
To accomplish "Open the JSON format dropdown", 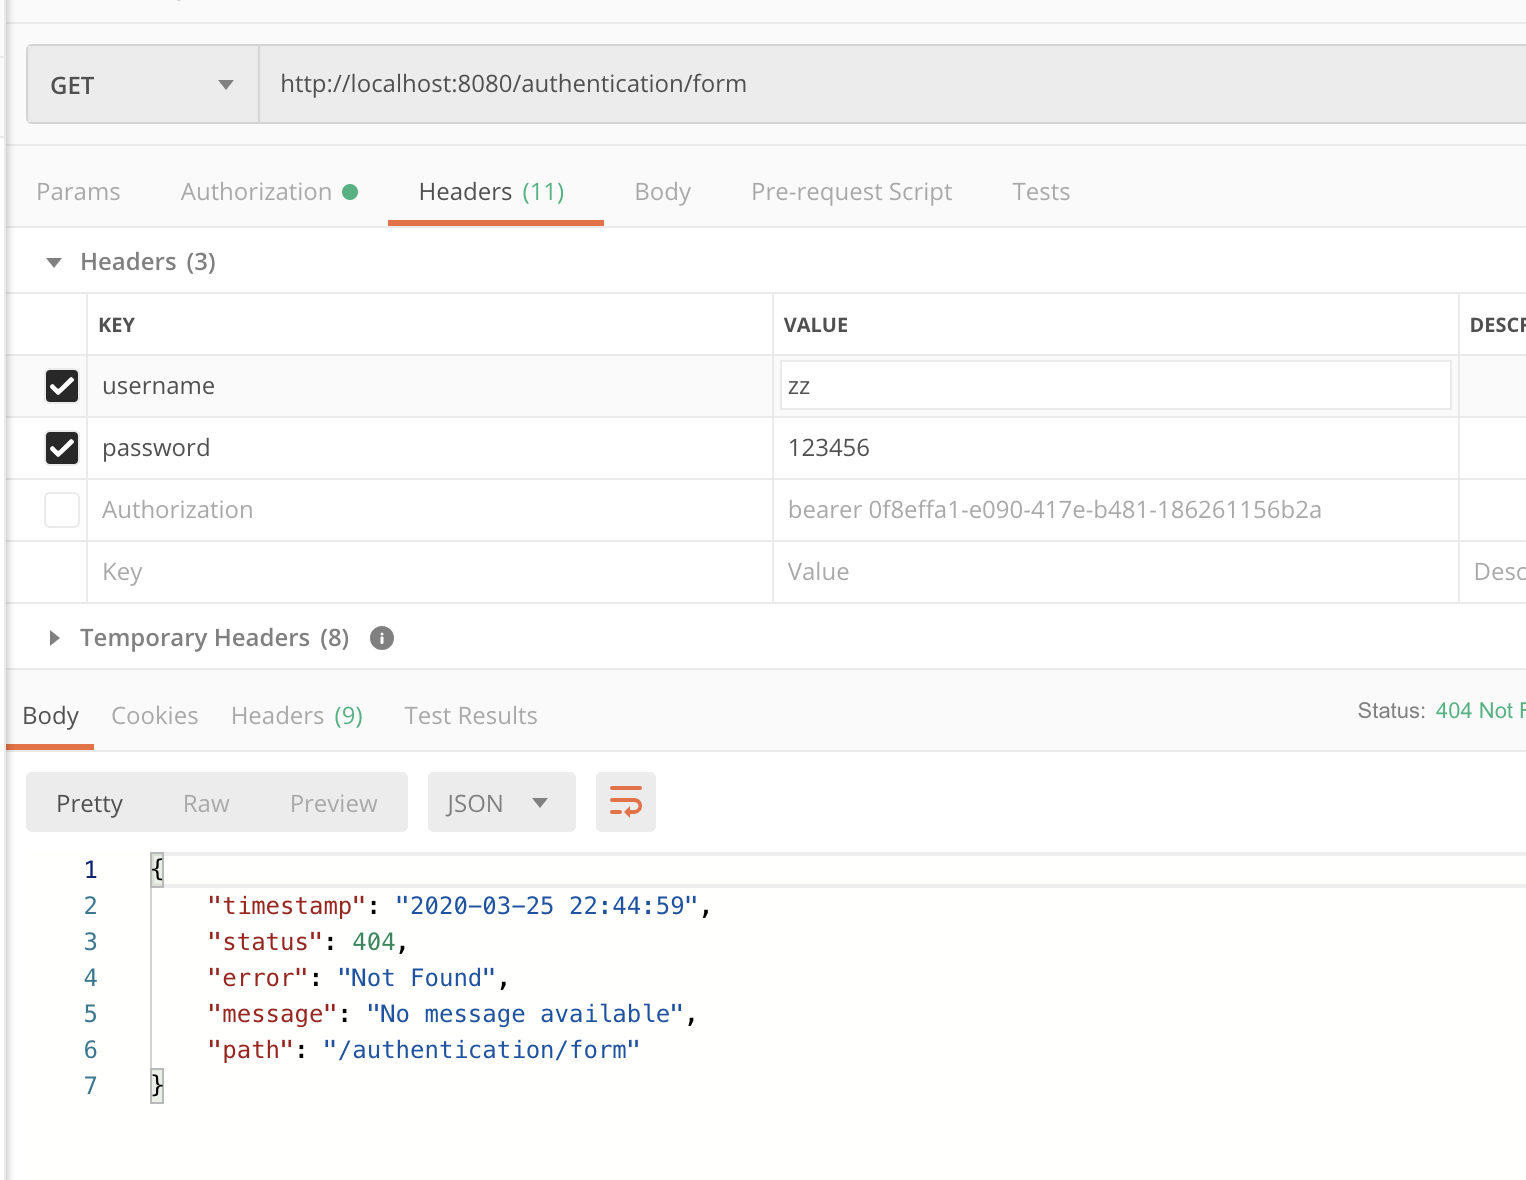I will 501,803.
